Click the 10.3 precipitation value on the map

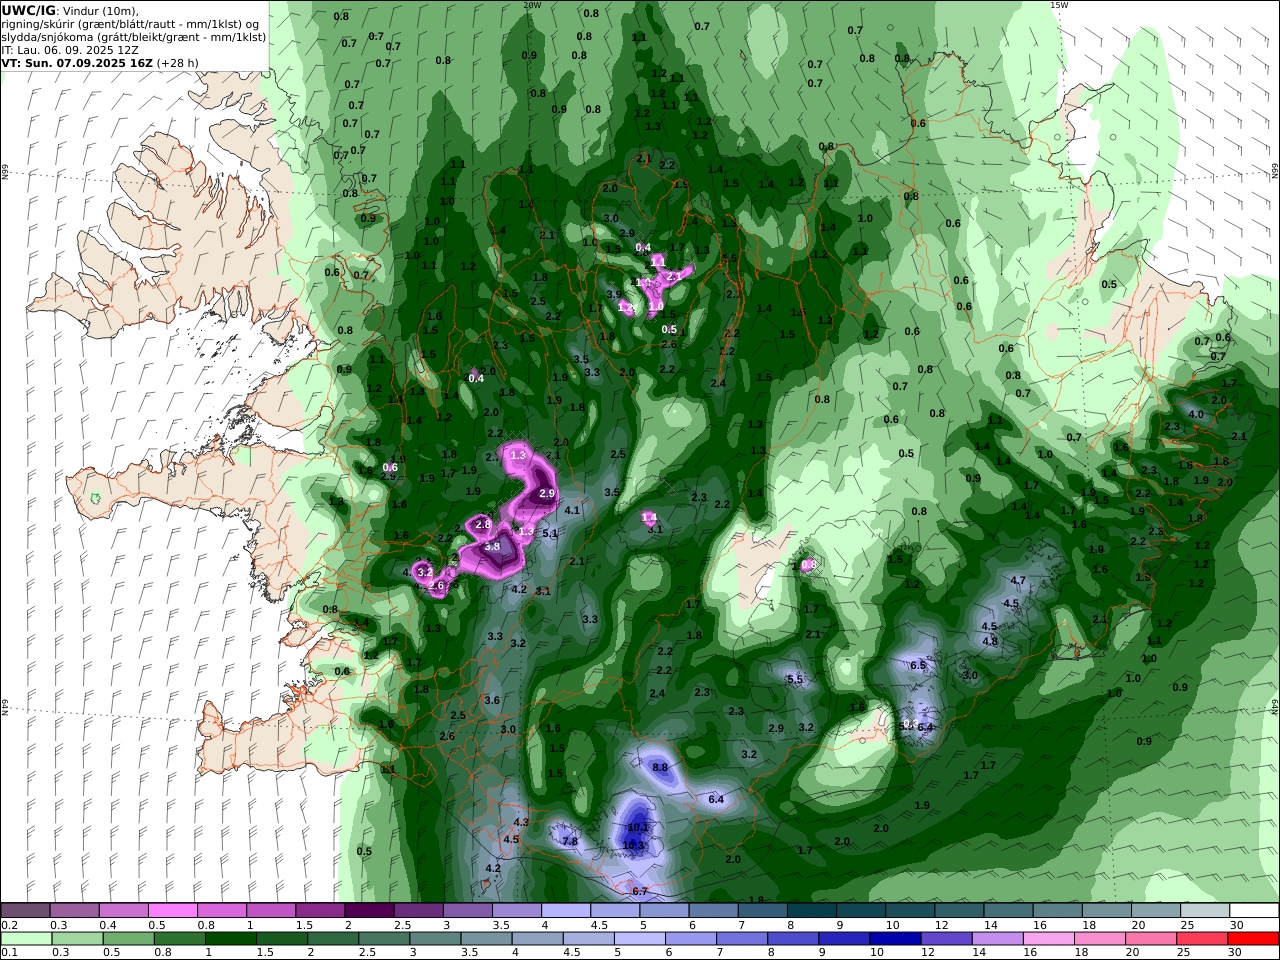click(x=633, y=845)
